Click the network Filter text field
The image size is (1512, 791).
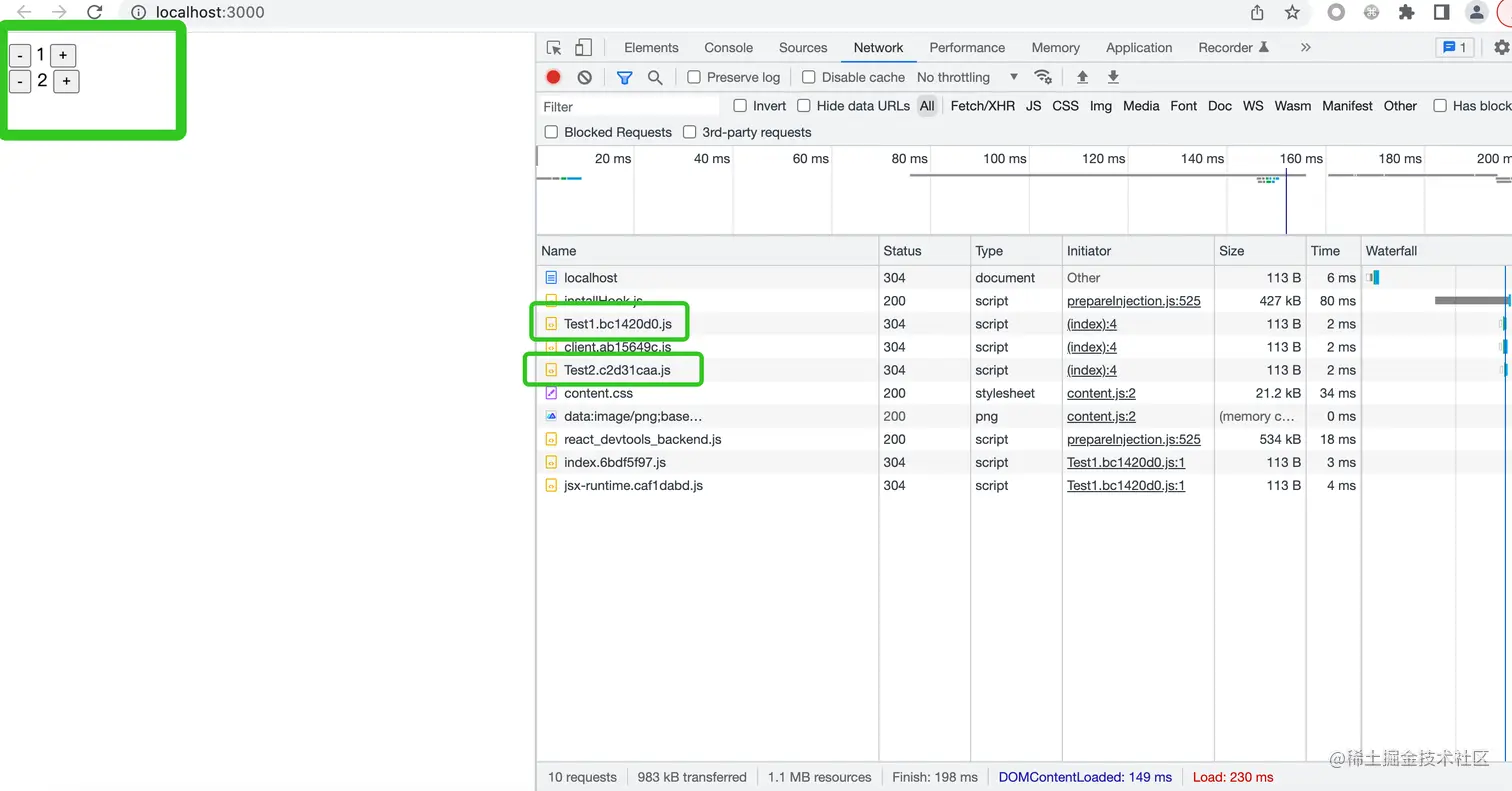(x=629, y=106)
